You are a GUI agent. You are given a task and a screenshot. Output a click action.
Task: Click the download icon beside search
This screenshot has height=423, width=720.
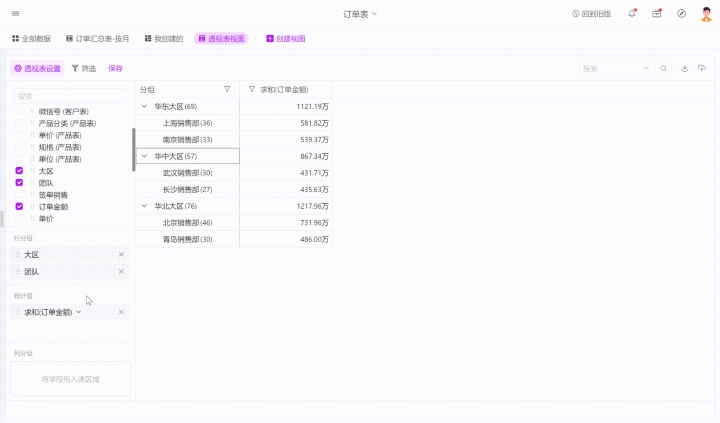coord(685,69)
